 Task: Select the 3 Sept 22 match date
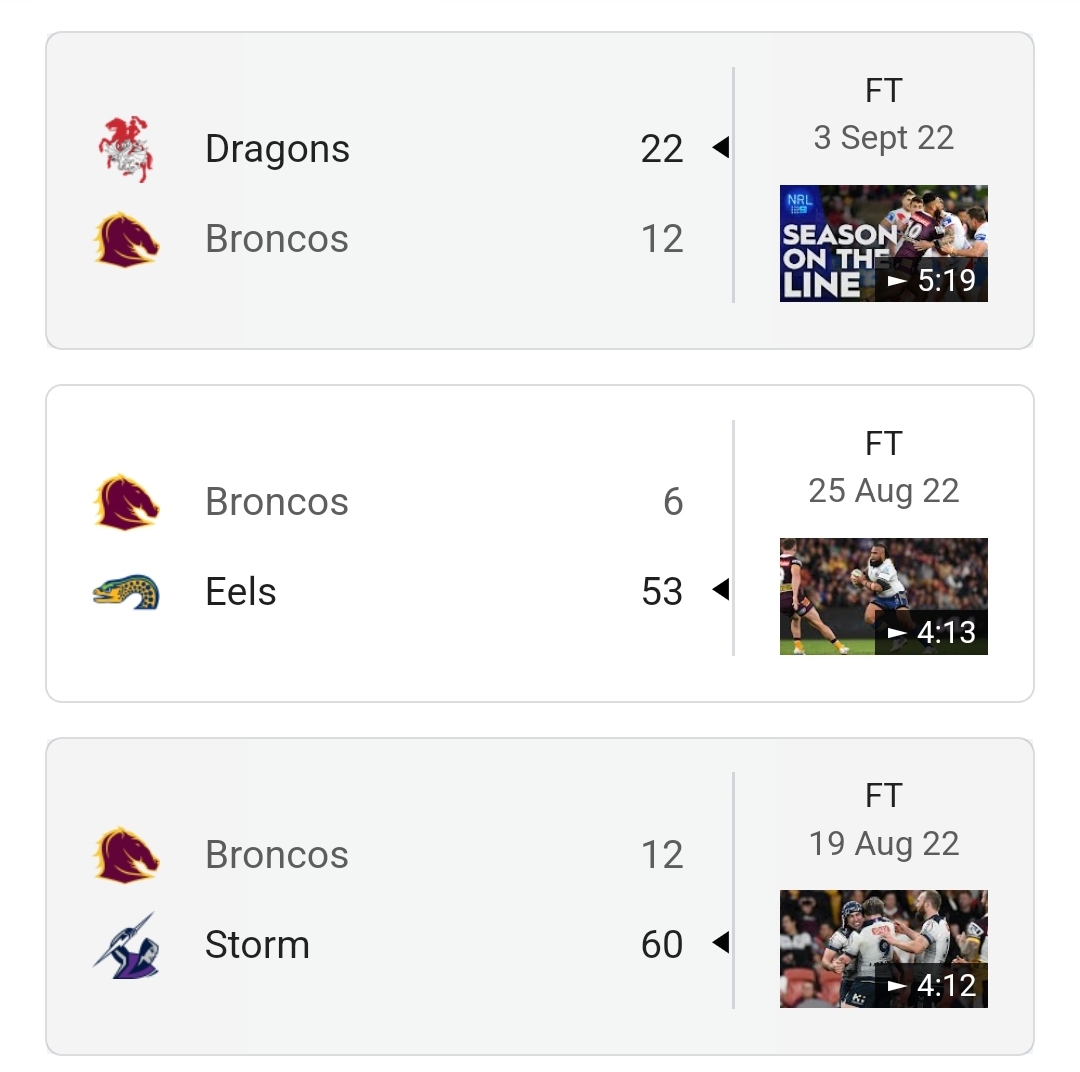pos(884,138)
